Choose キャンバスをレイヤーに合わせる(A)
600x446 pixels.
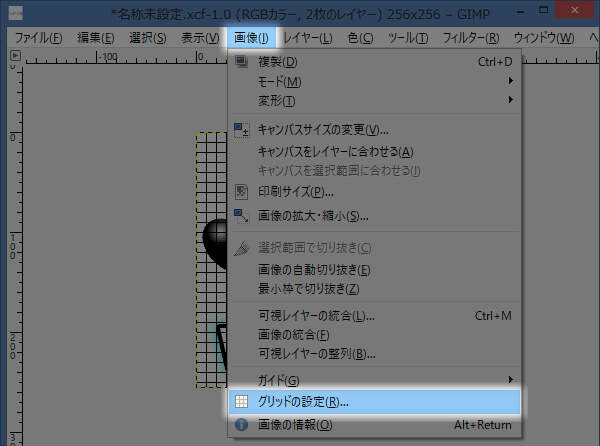[374, 151]
